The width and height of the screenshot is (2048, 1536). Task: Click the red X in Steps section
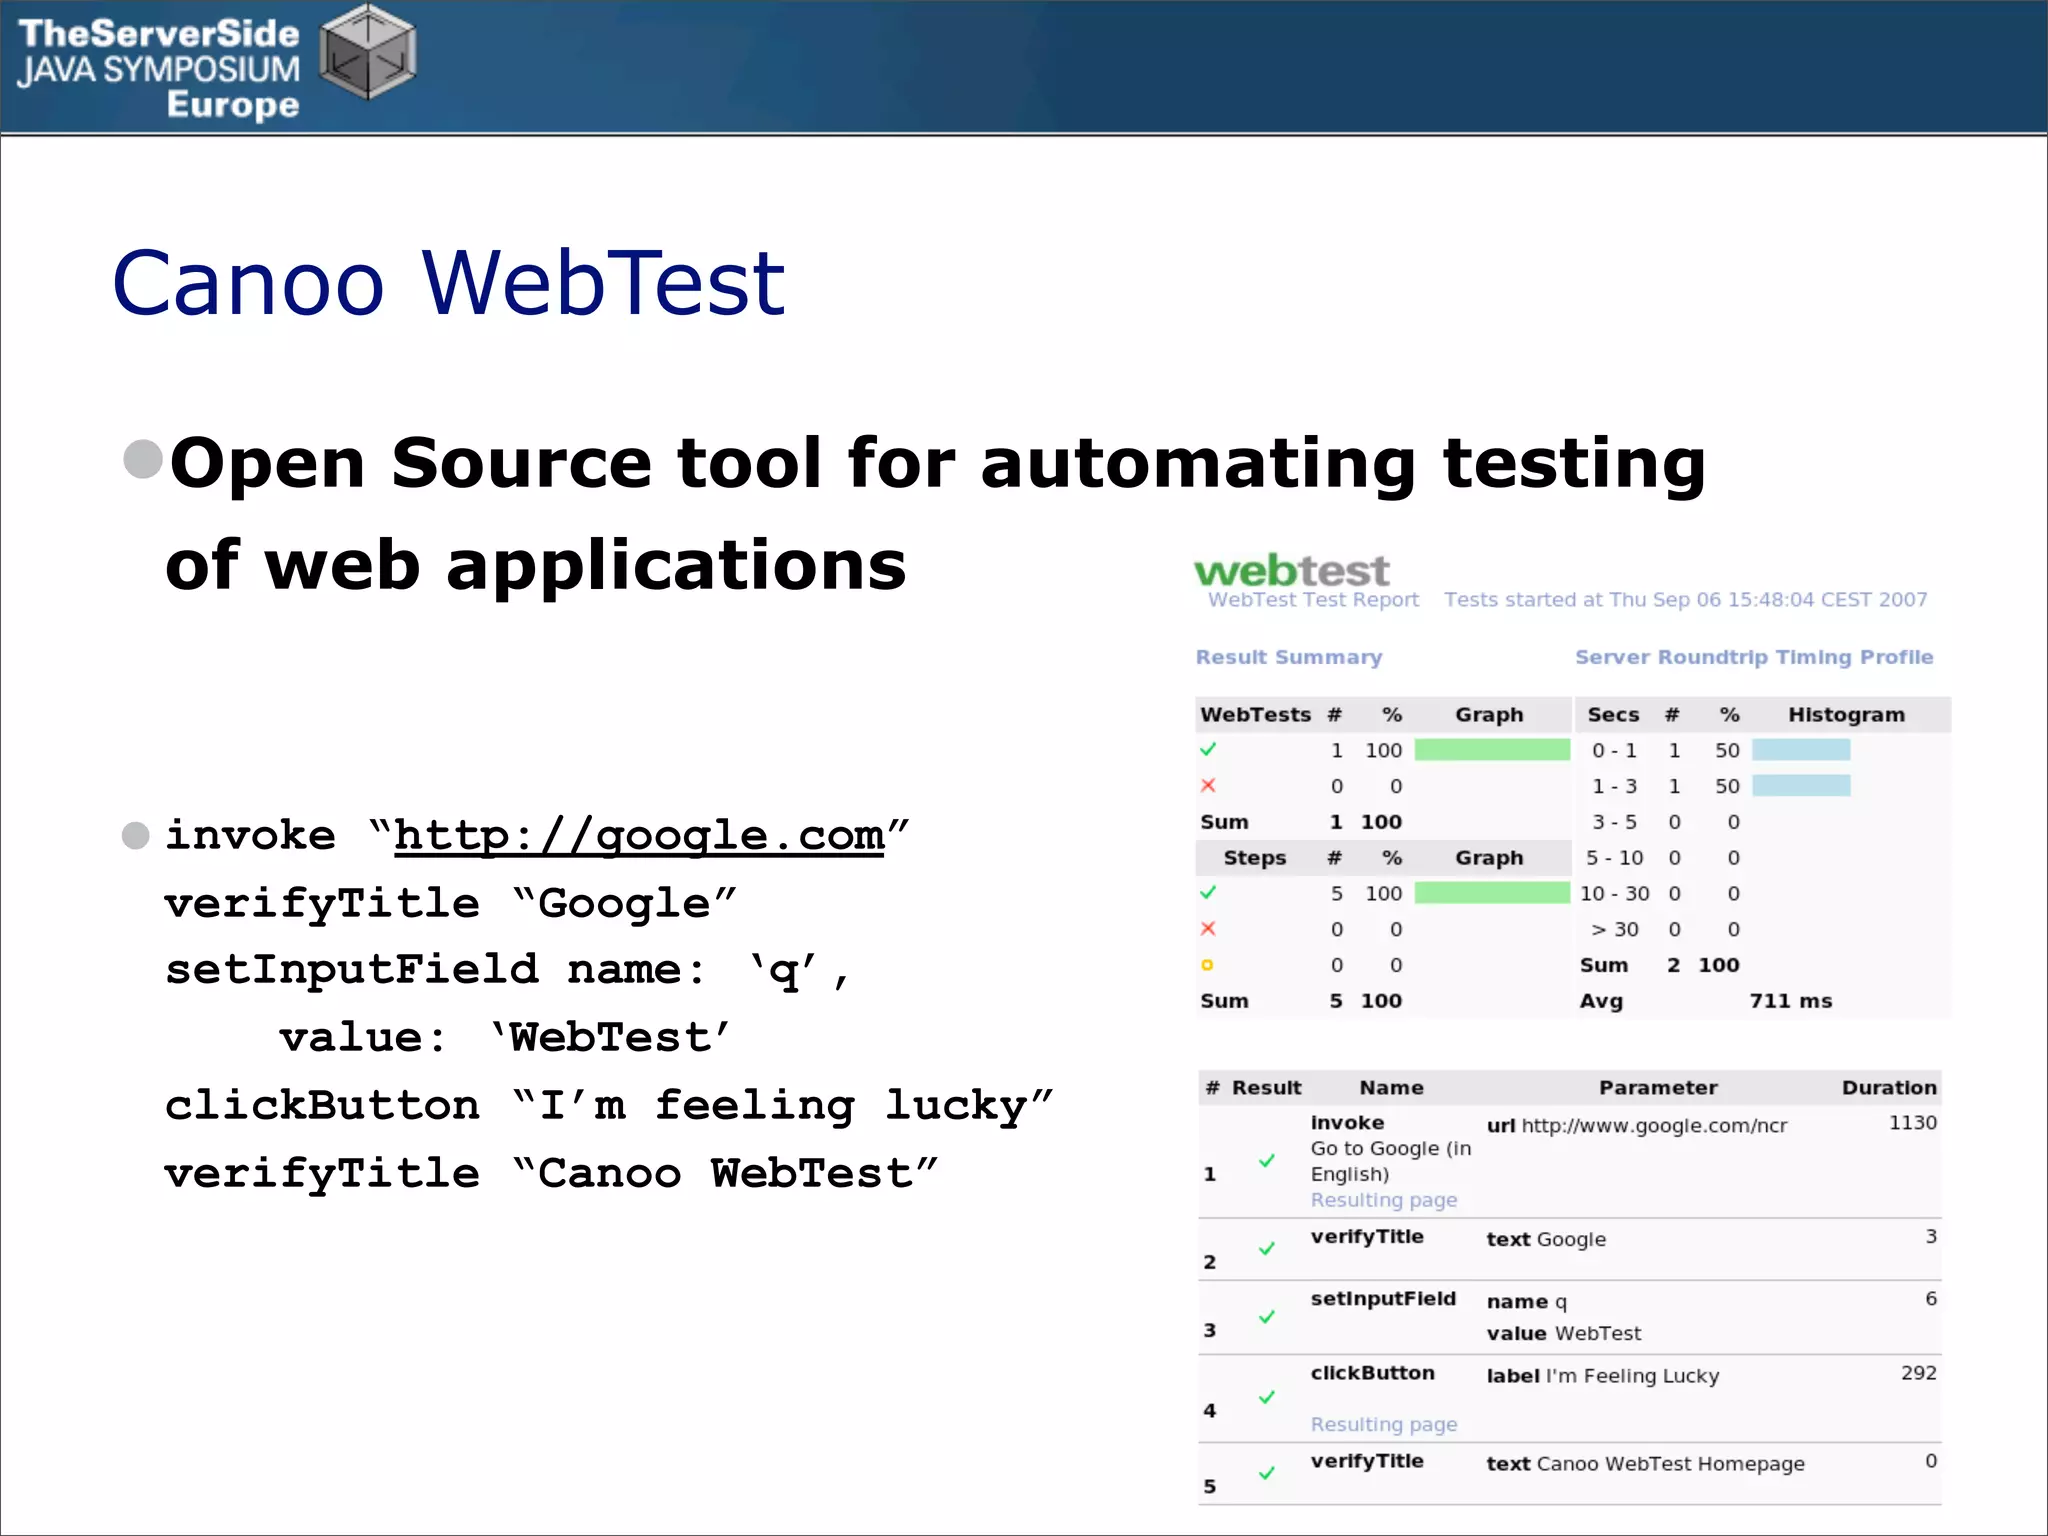(1208, 928)
